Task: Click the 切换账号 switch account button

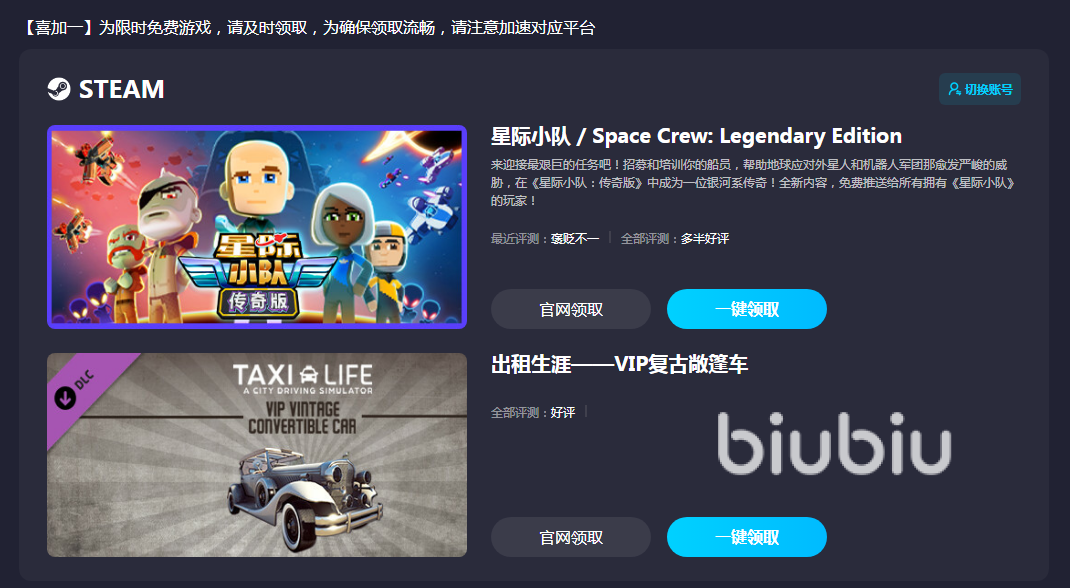Action: (x=979, y=89)
